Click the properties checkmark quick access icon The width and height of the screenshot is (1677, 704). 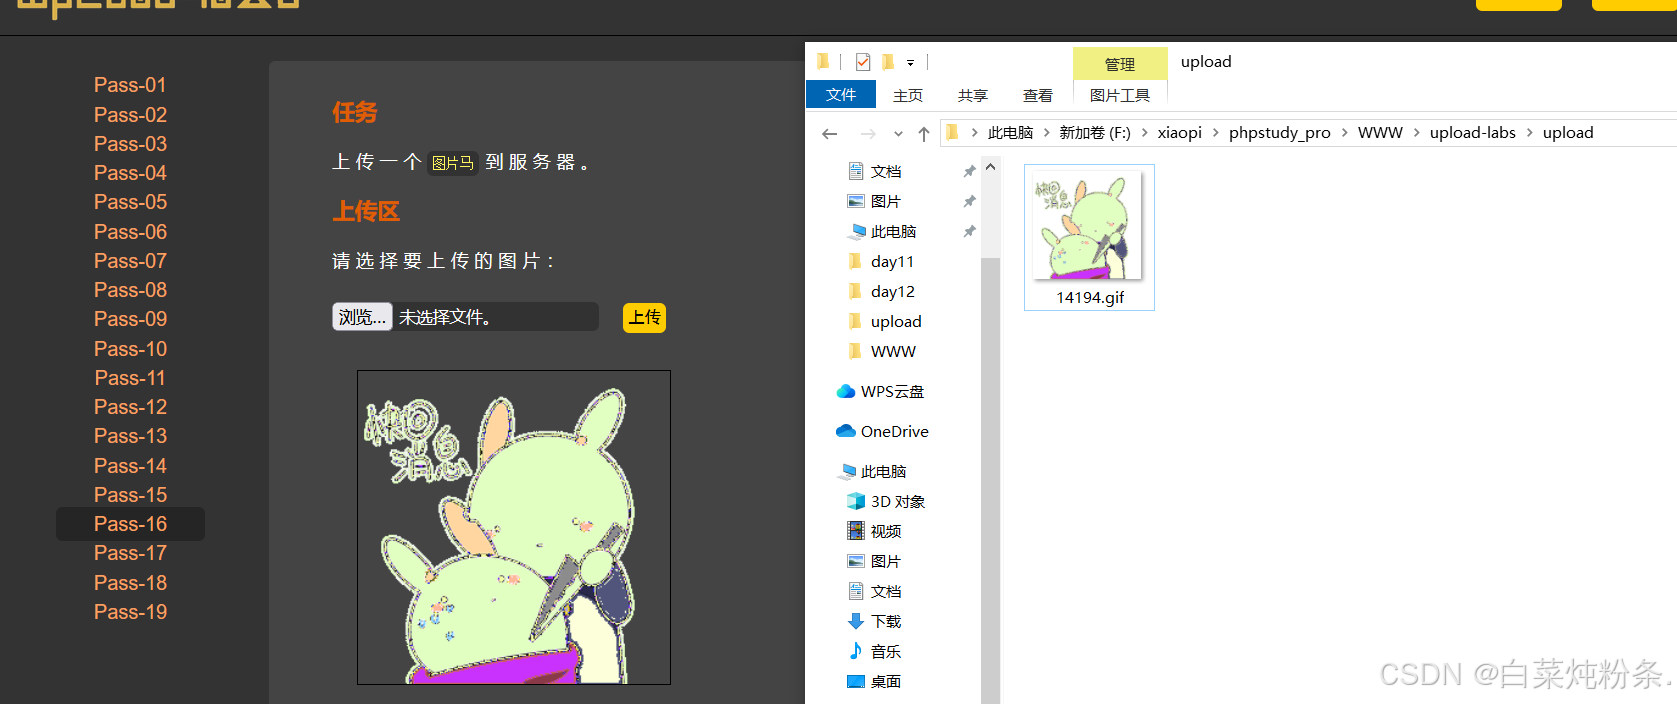[863, 62]
